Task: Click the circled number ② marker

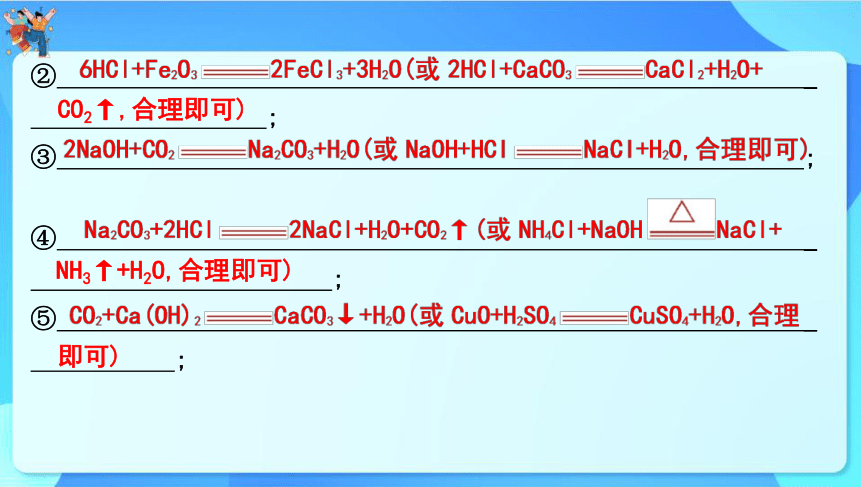Action: point(43,76)
